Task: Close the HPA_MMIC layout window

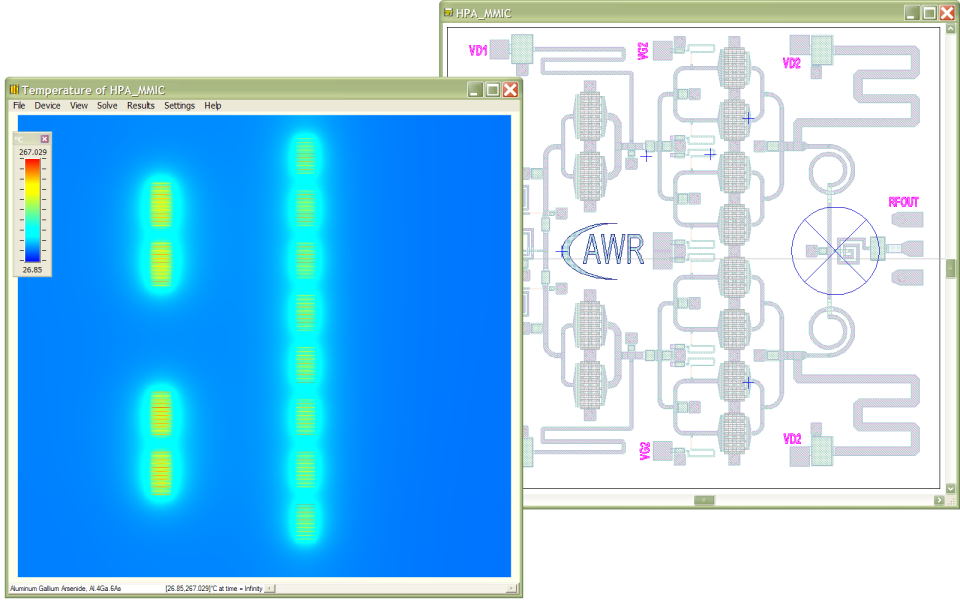Action: pos(947,13)
